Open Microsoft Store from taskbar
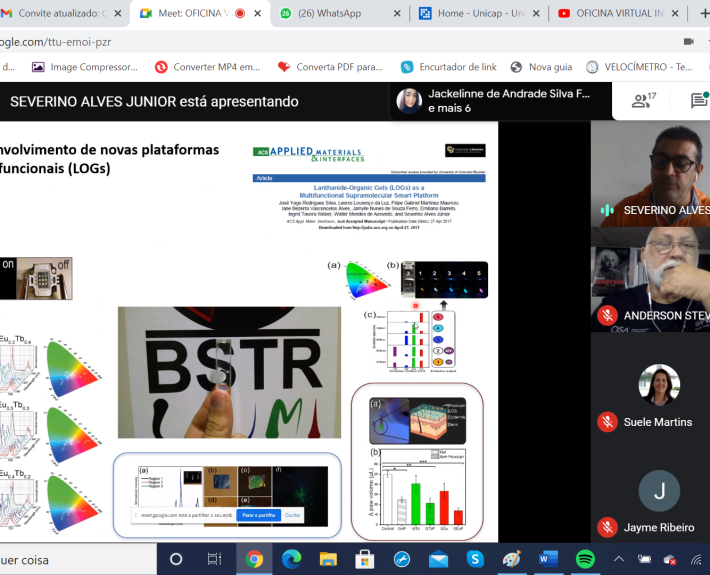The height and width of the screenshot is (575, 710). tap(365, 560)
